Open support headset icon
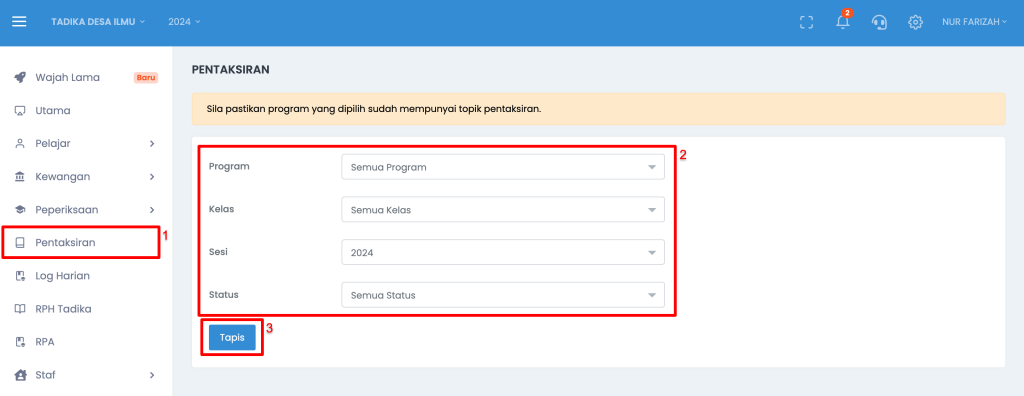1024x396 pixels. pos(879,22)
